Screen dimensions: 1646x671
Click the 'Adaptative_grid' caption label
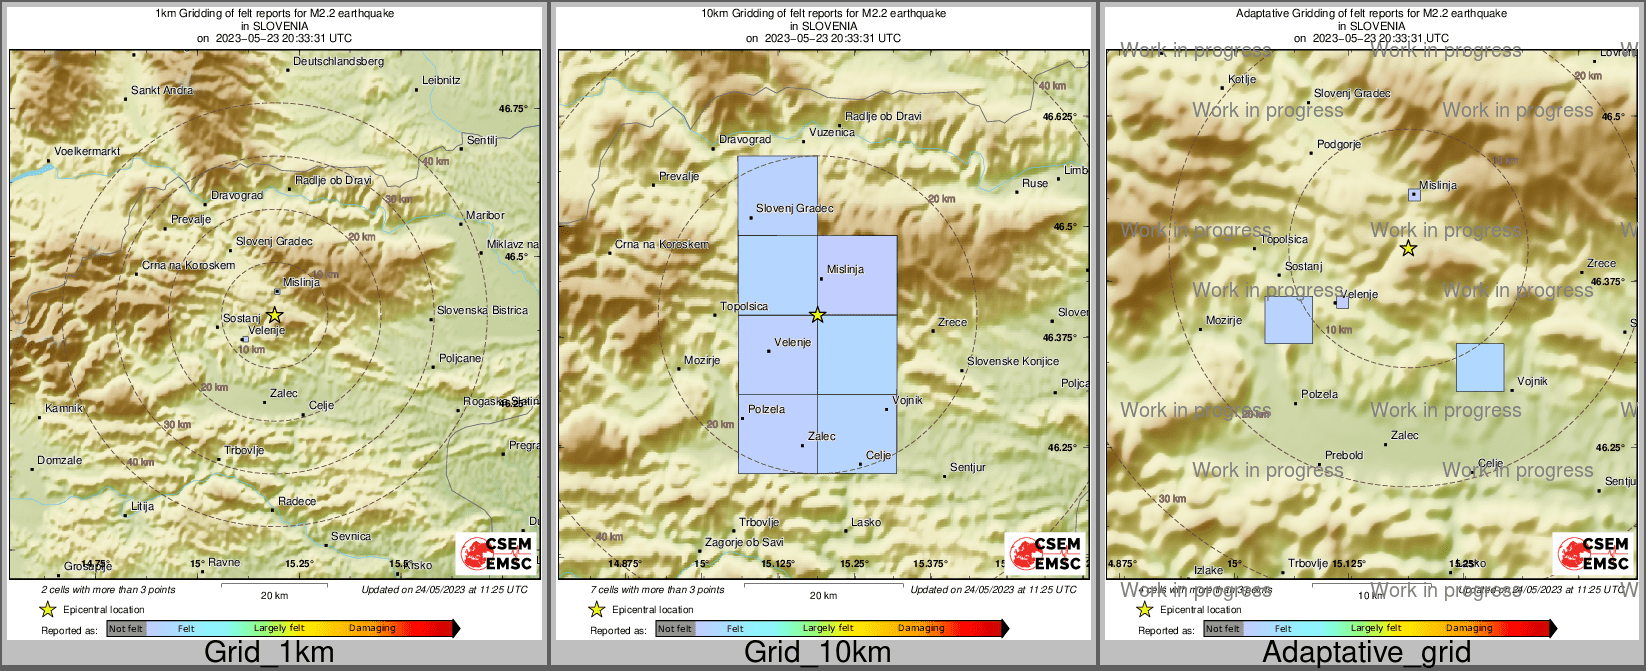click(1366, 652)
